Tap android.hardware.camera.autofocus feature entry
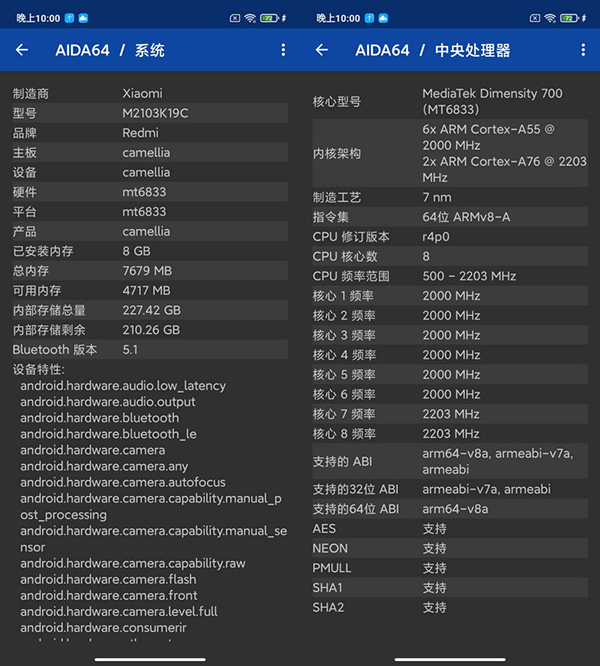The width and height of the screenshot is (600, 666). pyautogui.click(x=122, y=482)
